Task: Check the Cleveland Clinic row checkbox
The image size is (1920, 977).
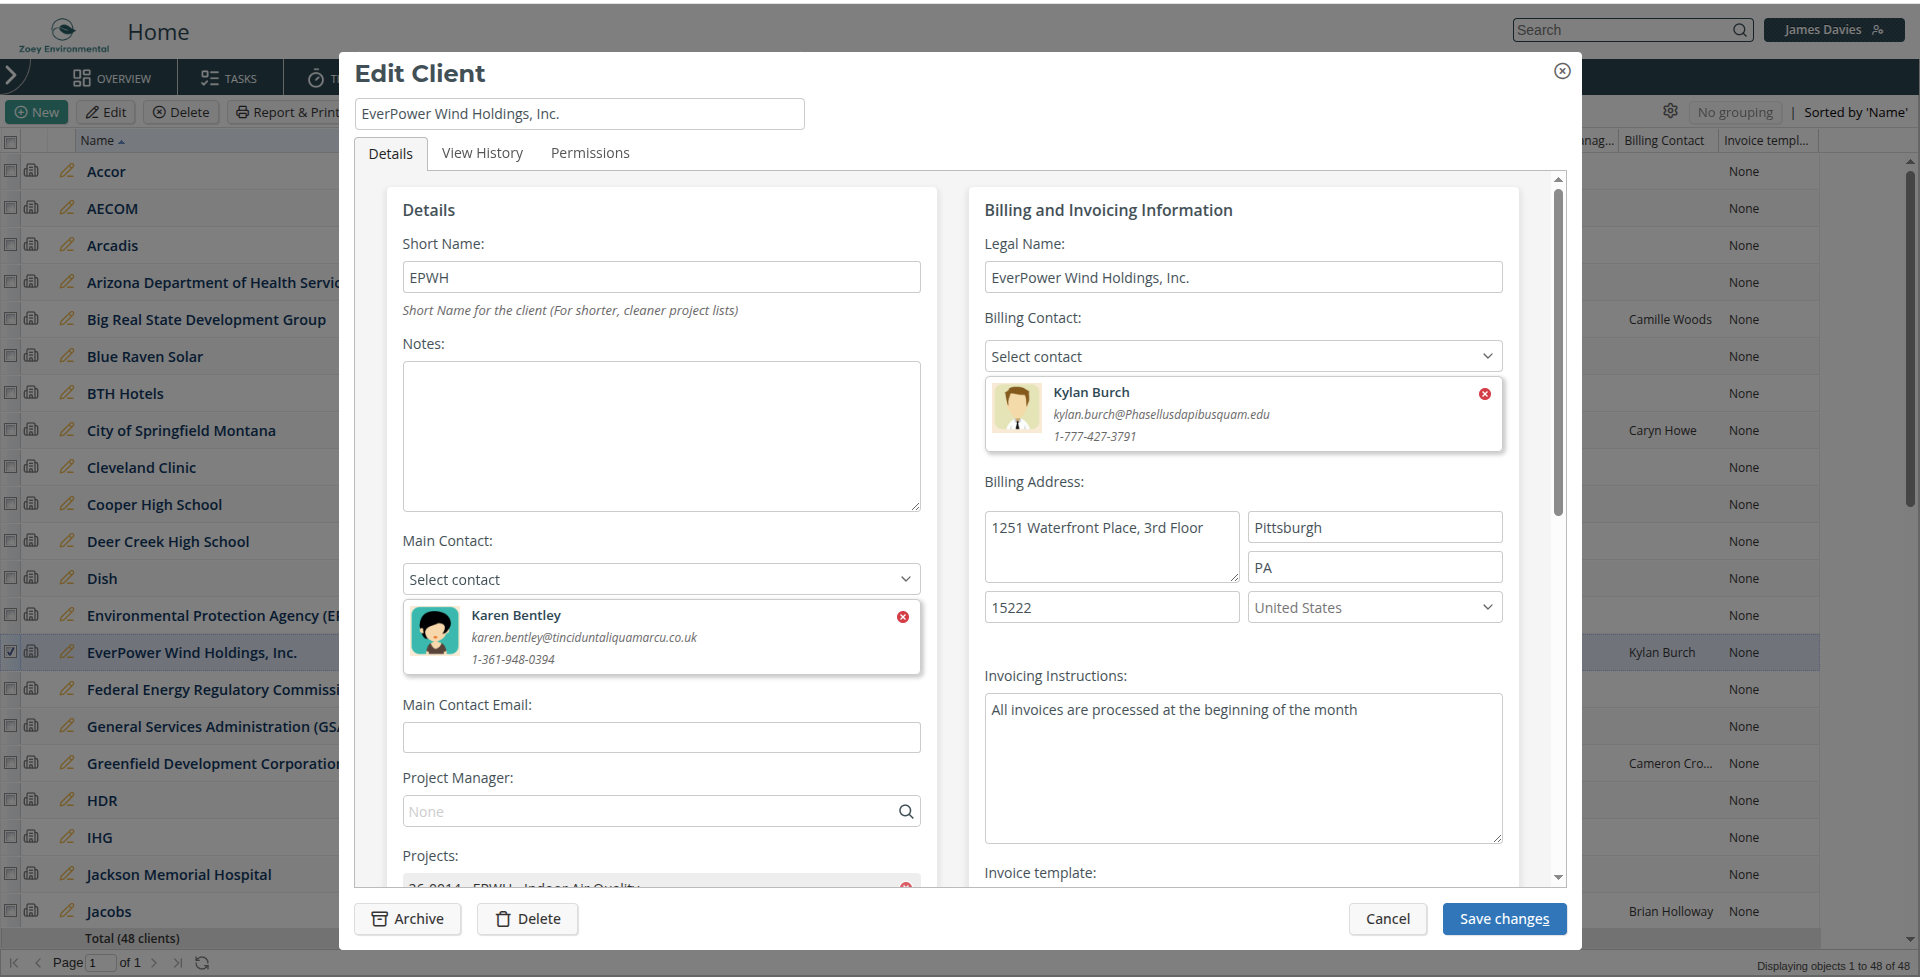Action: click(11, 467)
